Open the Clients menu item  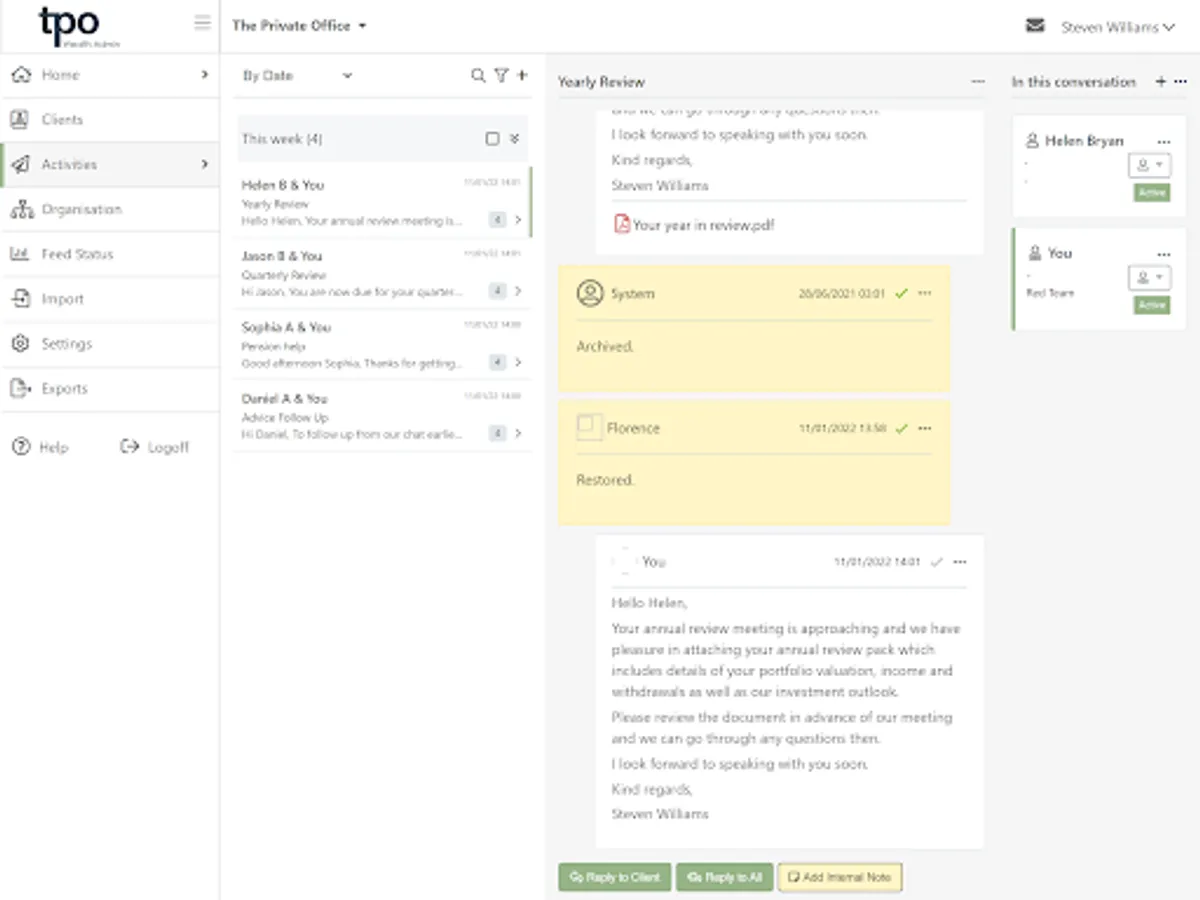click(62, 120)
